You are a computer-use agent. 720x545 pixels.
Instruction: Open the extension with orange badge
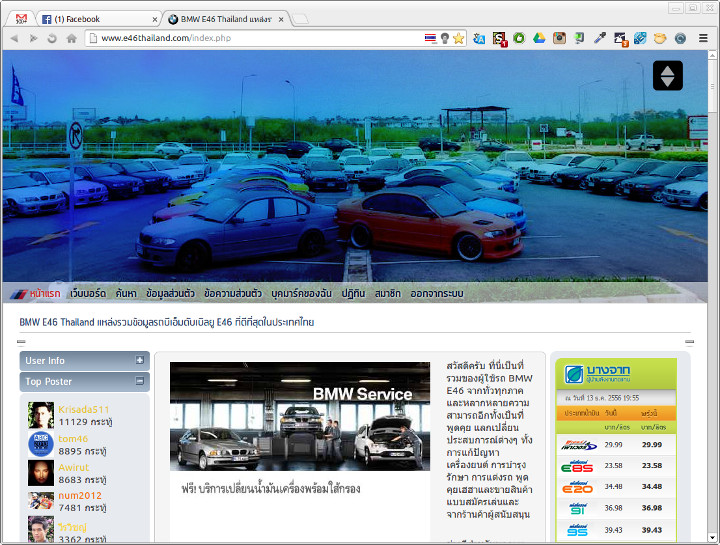tap(620, 39)
